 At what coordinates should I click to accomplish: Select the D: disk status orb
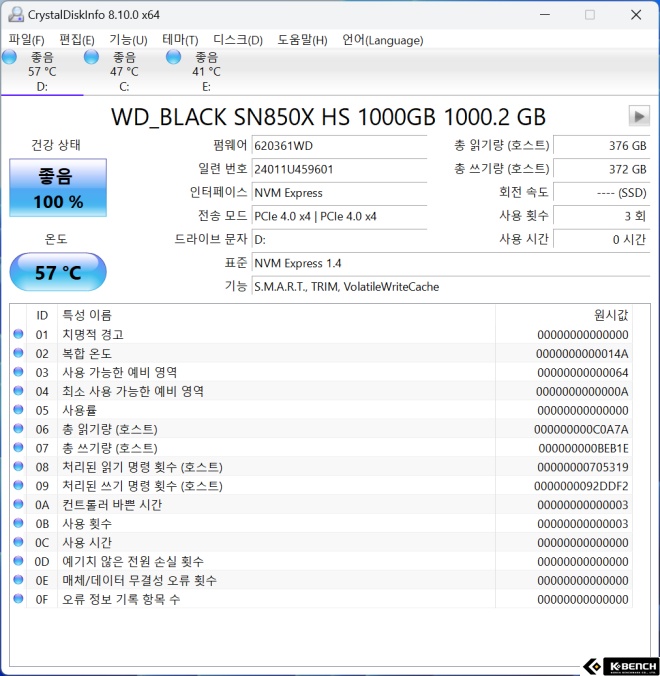click(9, 57)
